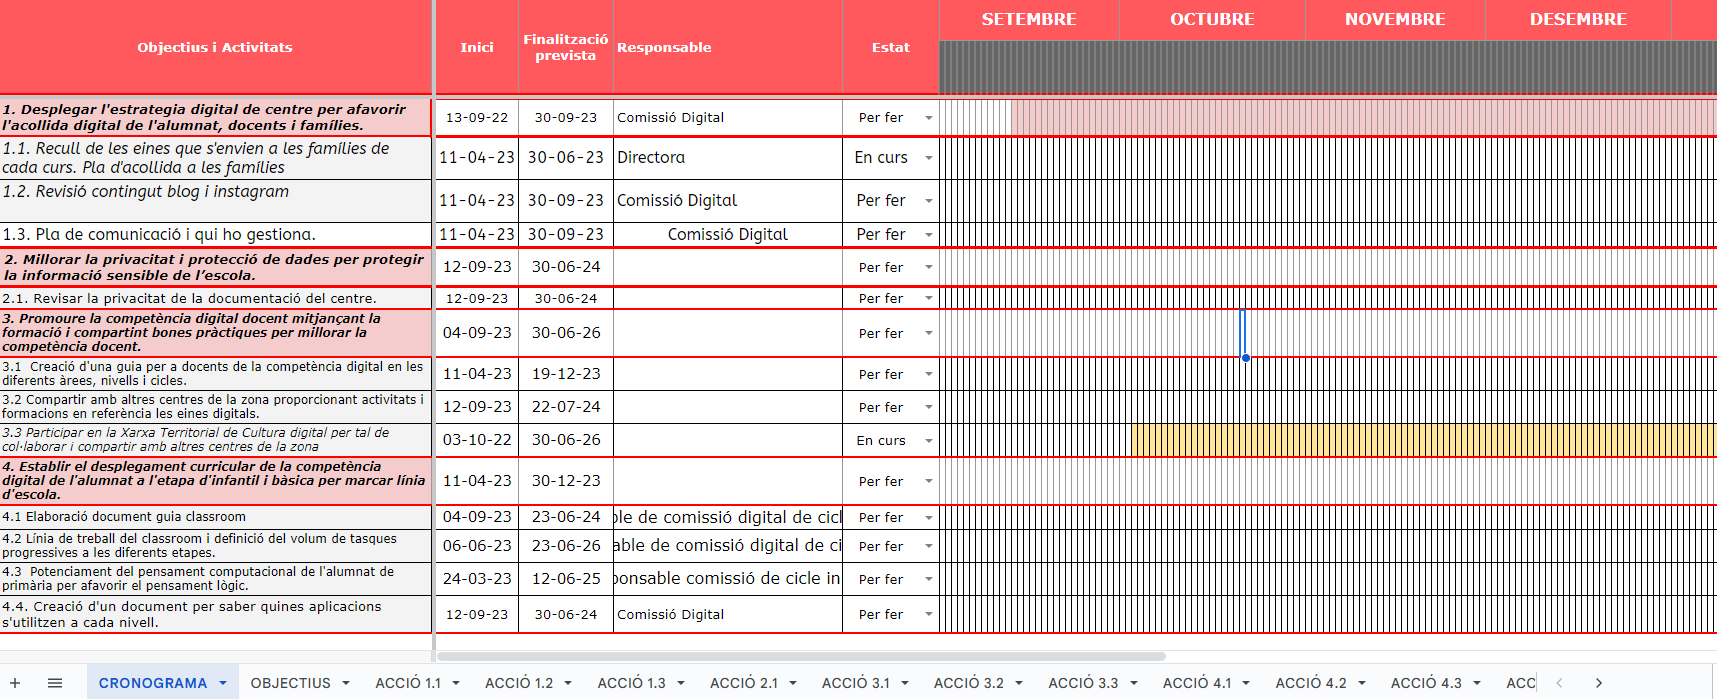The height and width of the screenshot is (699, 1717).
Task: Open status dropdown for objective 1 row
Action: [928, 118]
